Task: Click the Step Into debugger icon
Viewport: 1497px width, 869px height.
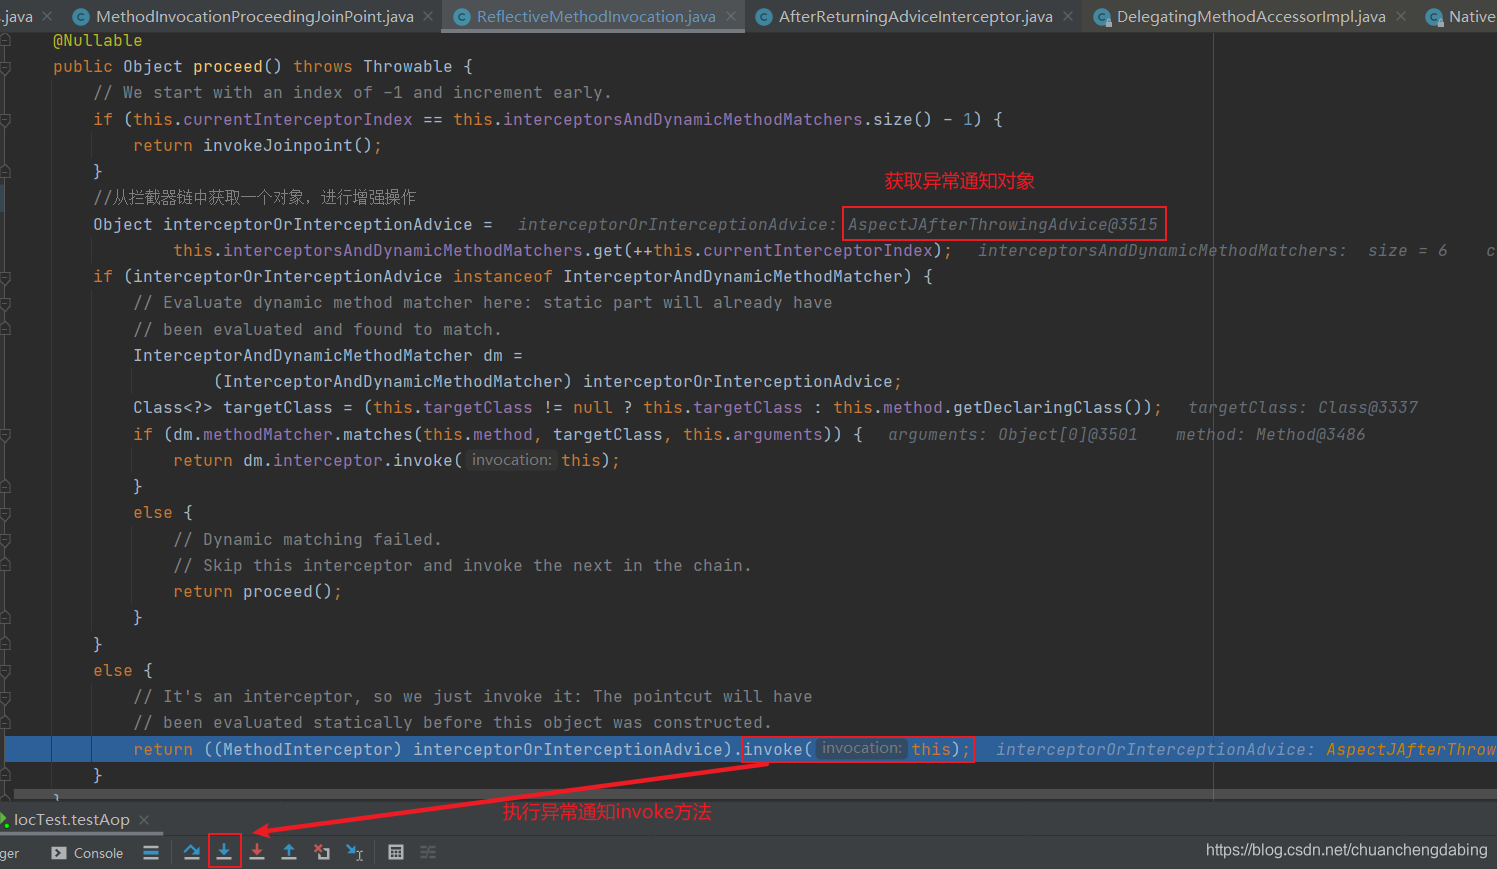Action: [224, 852]
